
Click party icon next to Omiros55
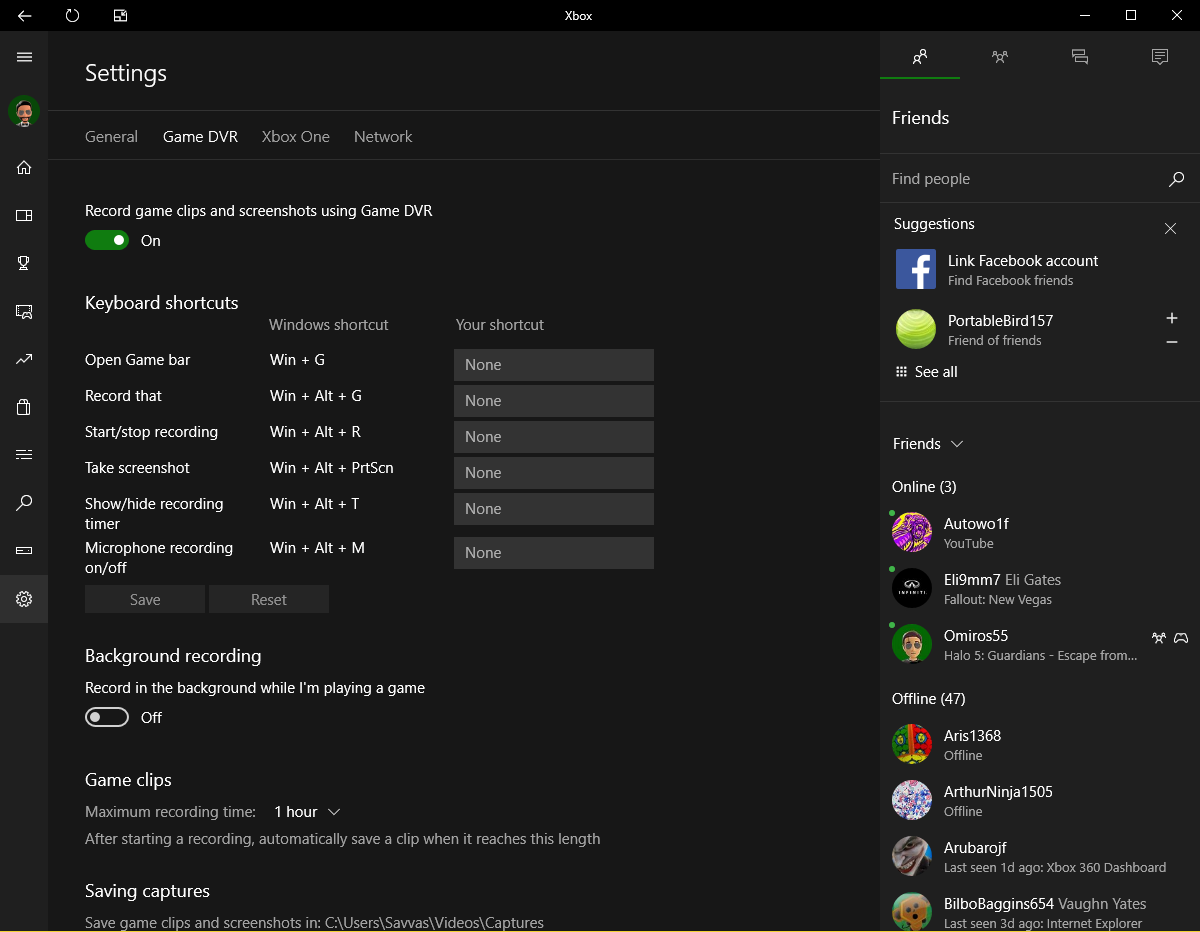pos(1158,637)
